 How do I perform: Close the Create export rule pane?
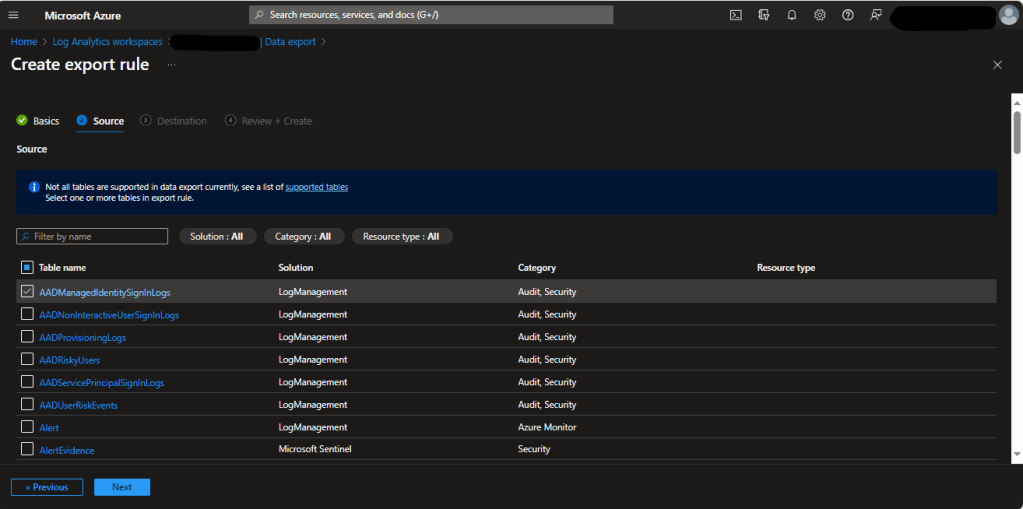click(x=997, y=65)
